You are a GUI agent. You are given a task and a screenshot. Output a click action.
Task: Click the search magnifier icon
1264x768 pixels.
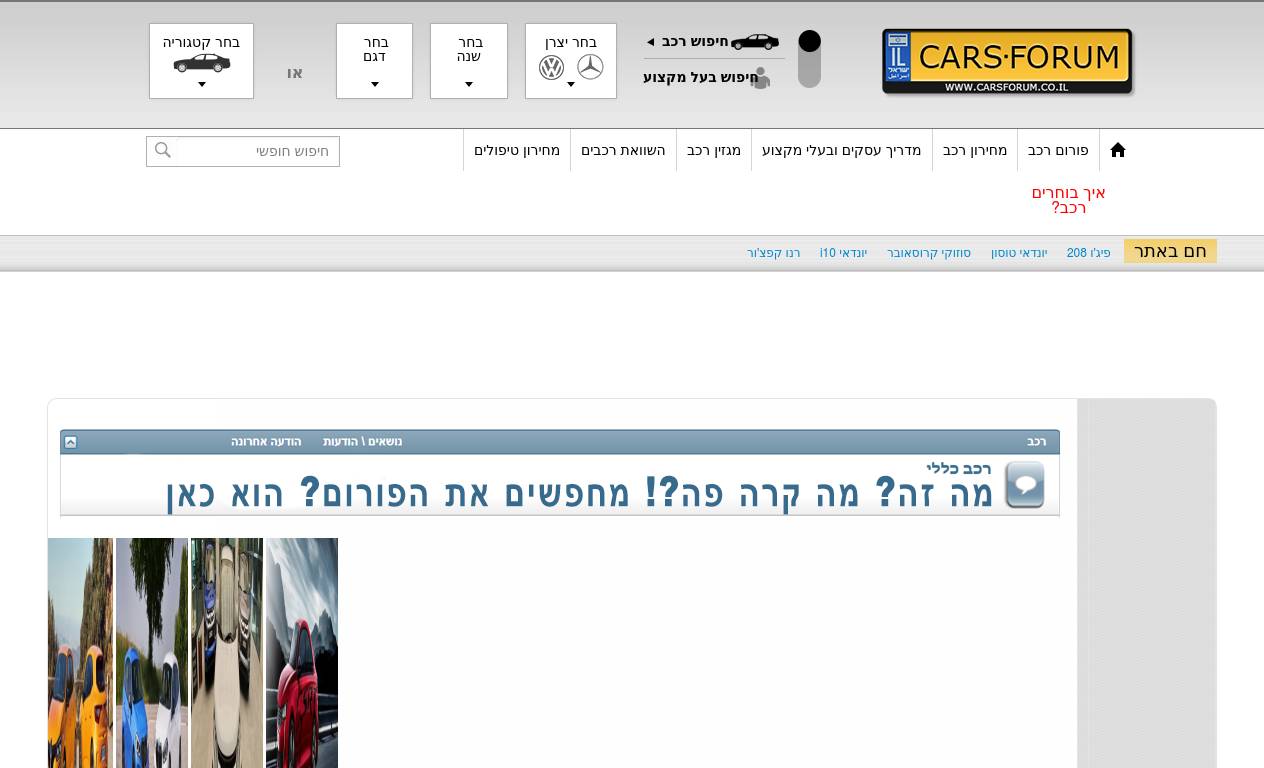click(x=162, y=150)
